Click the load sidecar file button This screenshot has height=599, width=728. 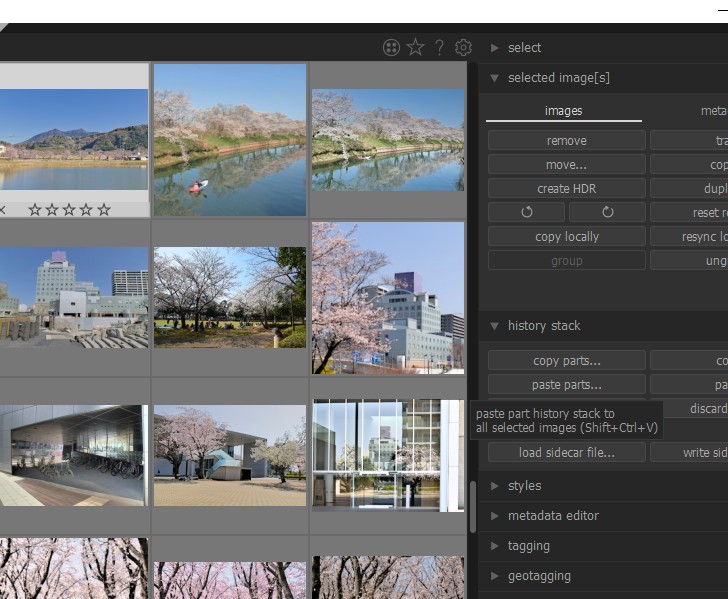566,453
